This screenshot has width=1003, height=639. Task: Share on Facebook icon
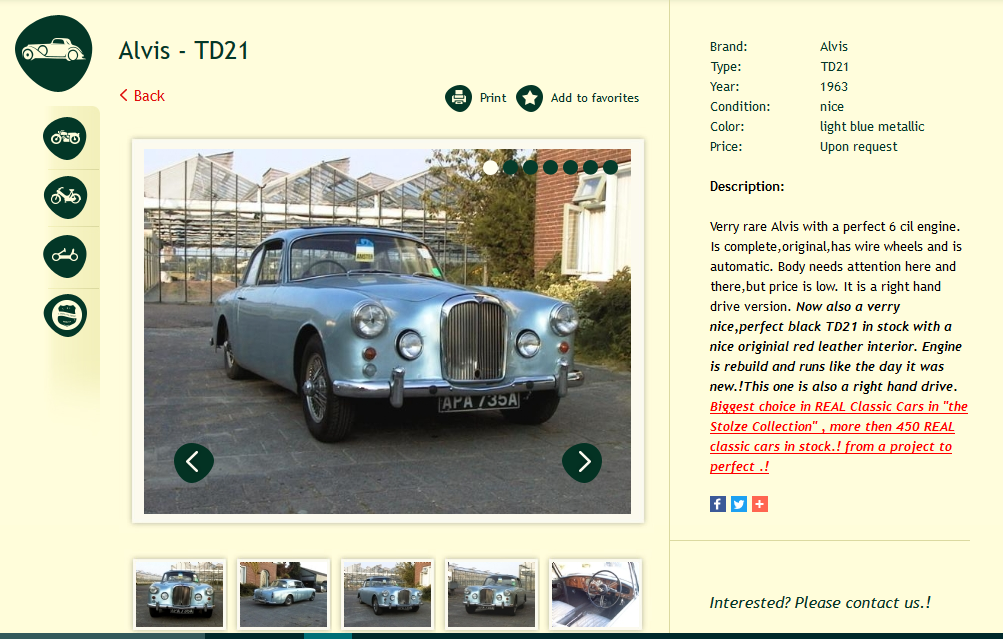coord(718,504)
